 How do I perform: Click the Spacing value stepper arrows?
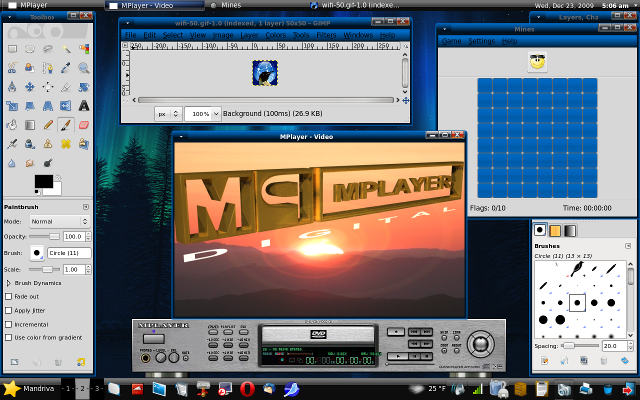pos(631,346)
